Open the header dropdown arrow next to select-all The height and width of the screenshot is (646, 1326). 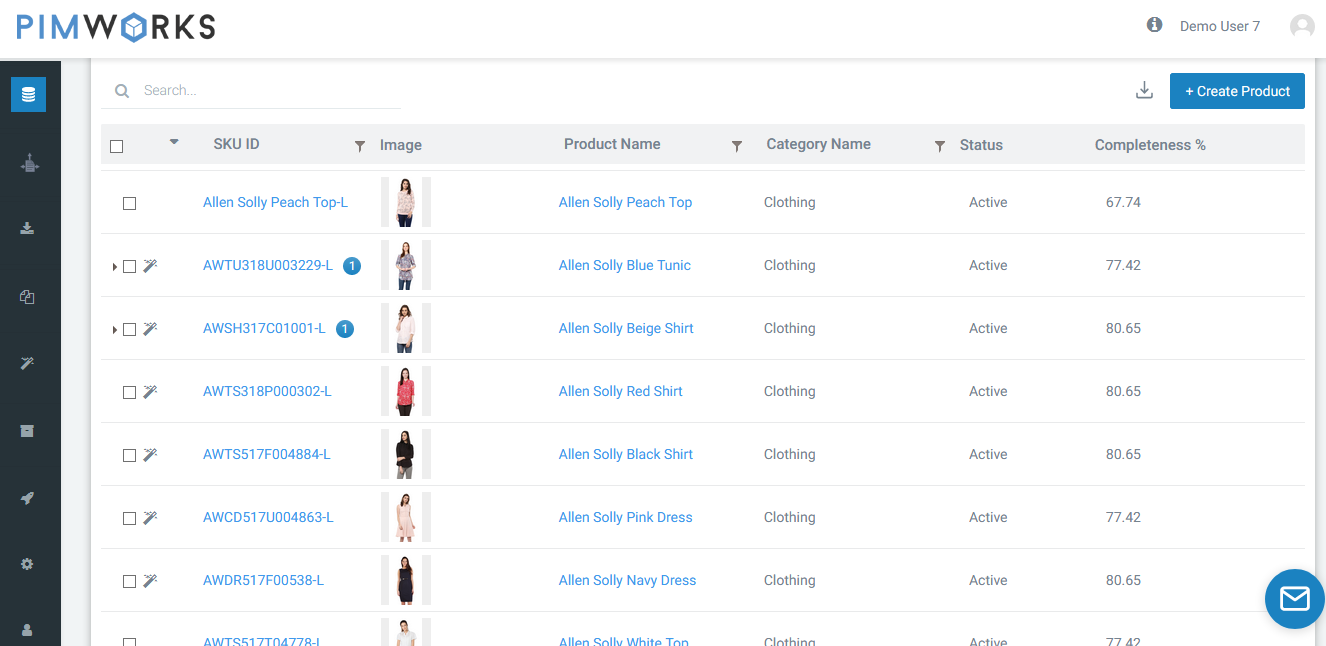pos(174,142)
